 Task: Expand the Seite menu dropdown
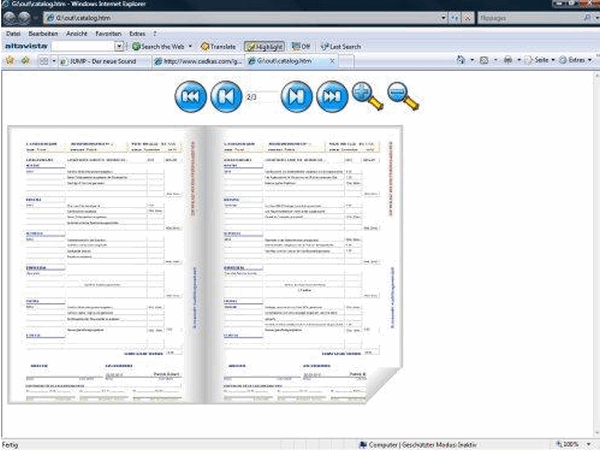pos(554,61)
